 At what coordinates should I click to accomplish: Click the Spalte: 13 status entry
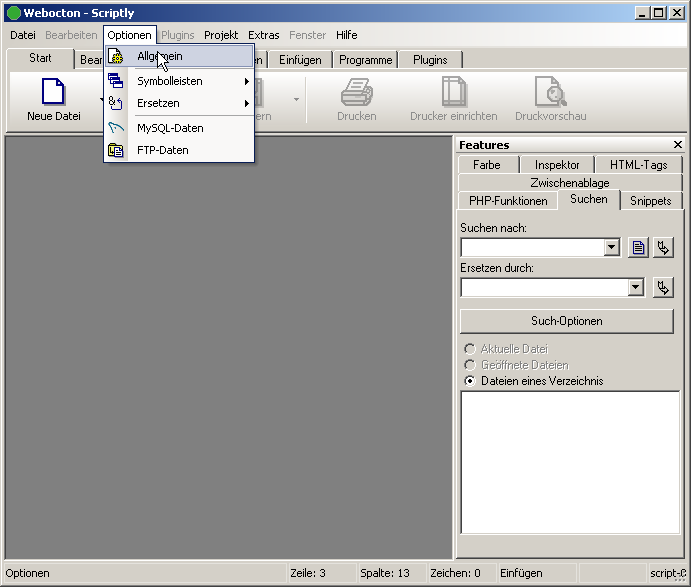[x=391, y=573]
